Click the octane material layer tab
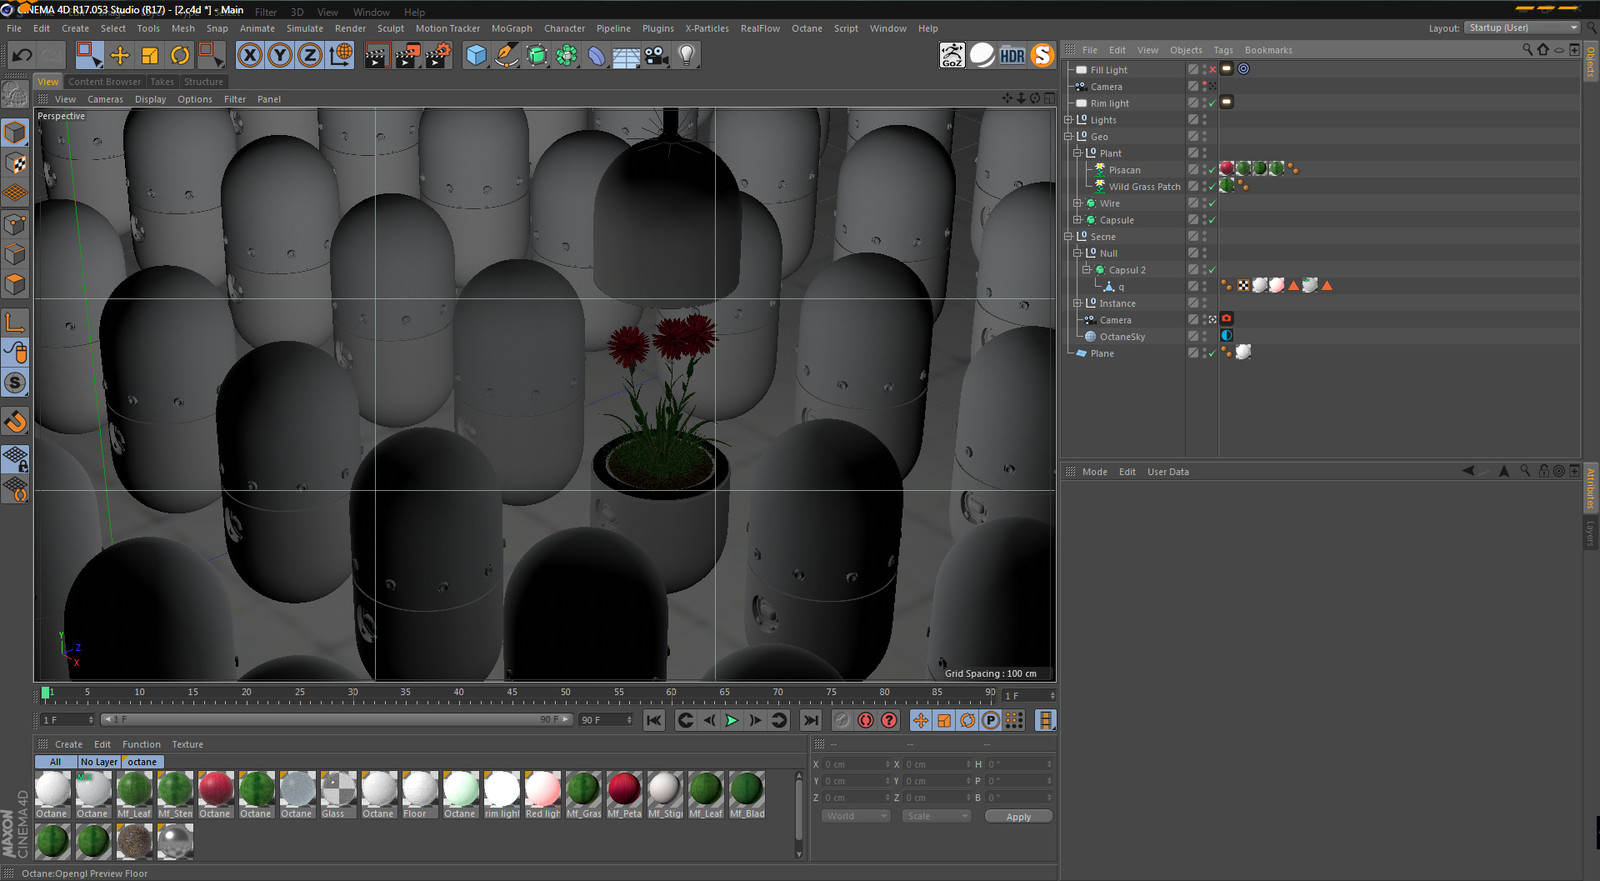The image size is (1600, 881). pyautogui.click(x=142, y=762)
